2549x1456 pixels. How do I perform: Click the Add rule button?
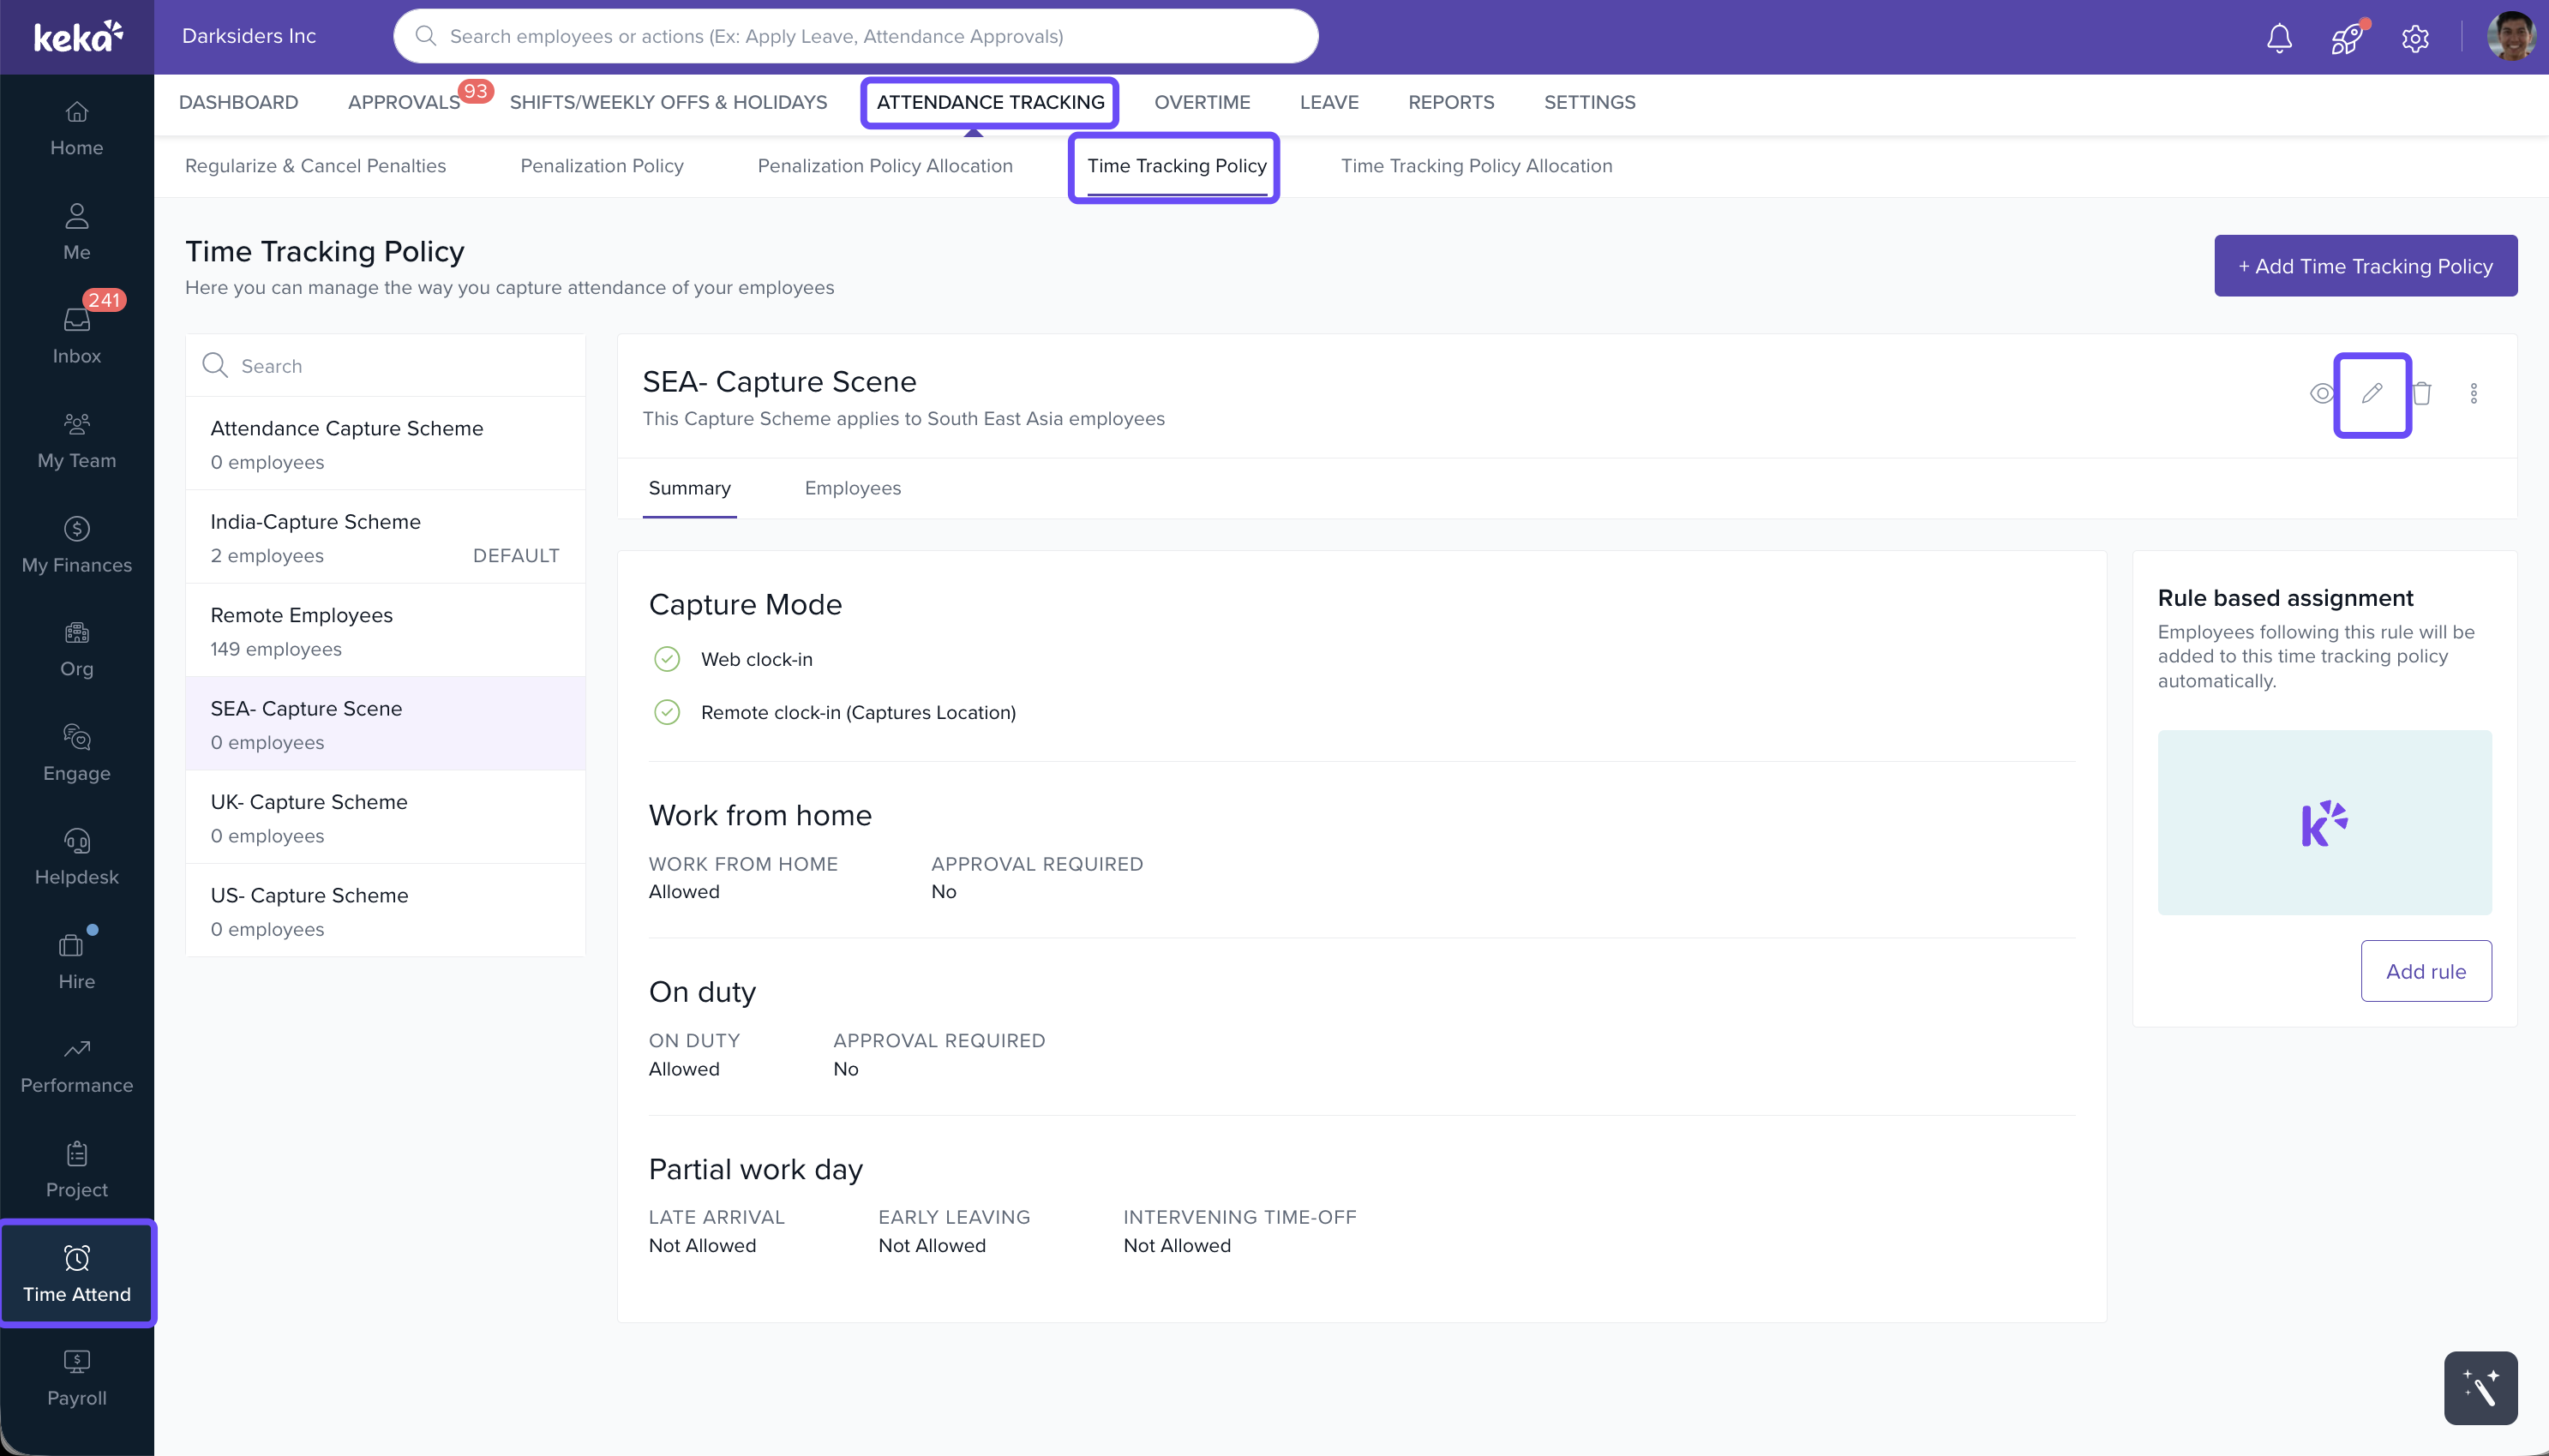2425,971
